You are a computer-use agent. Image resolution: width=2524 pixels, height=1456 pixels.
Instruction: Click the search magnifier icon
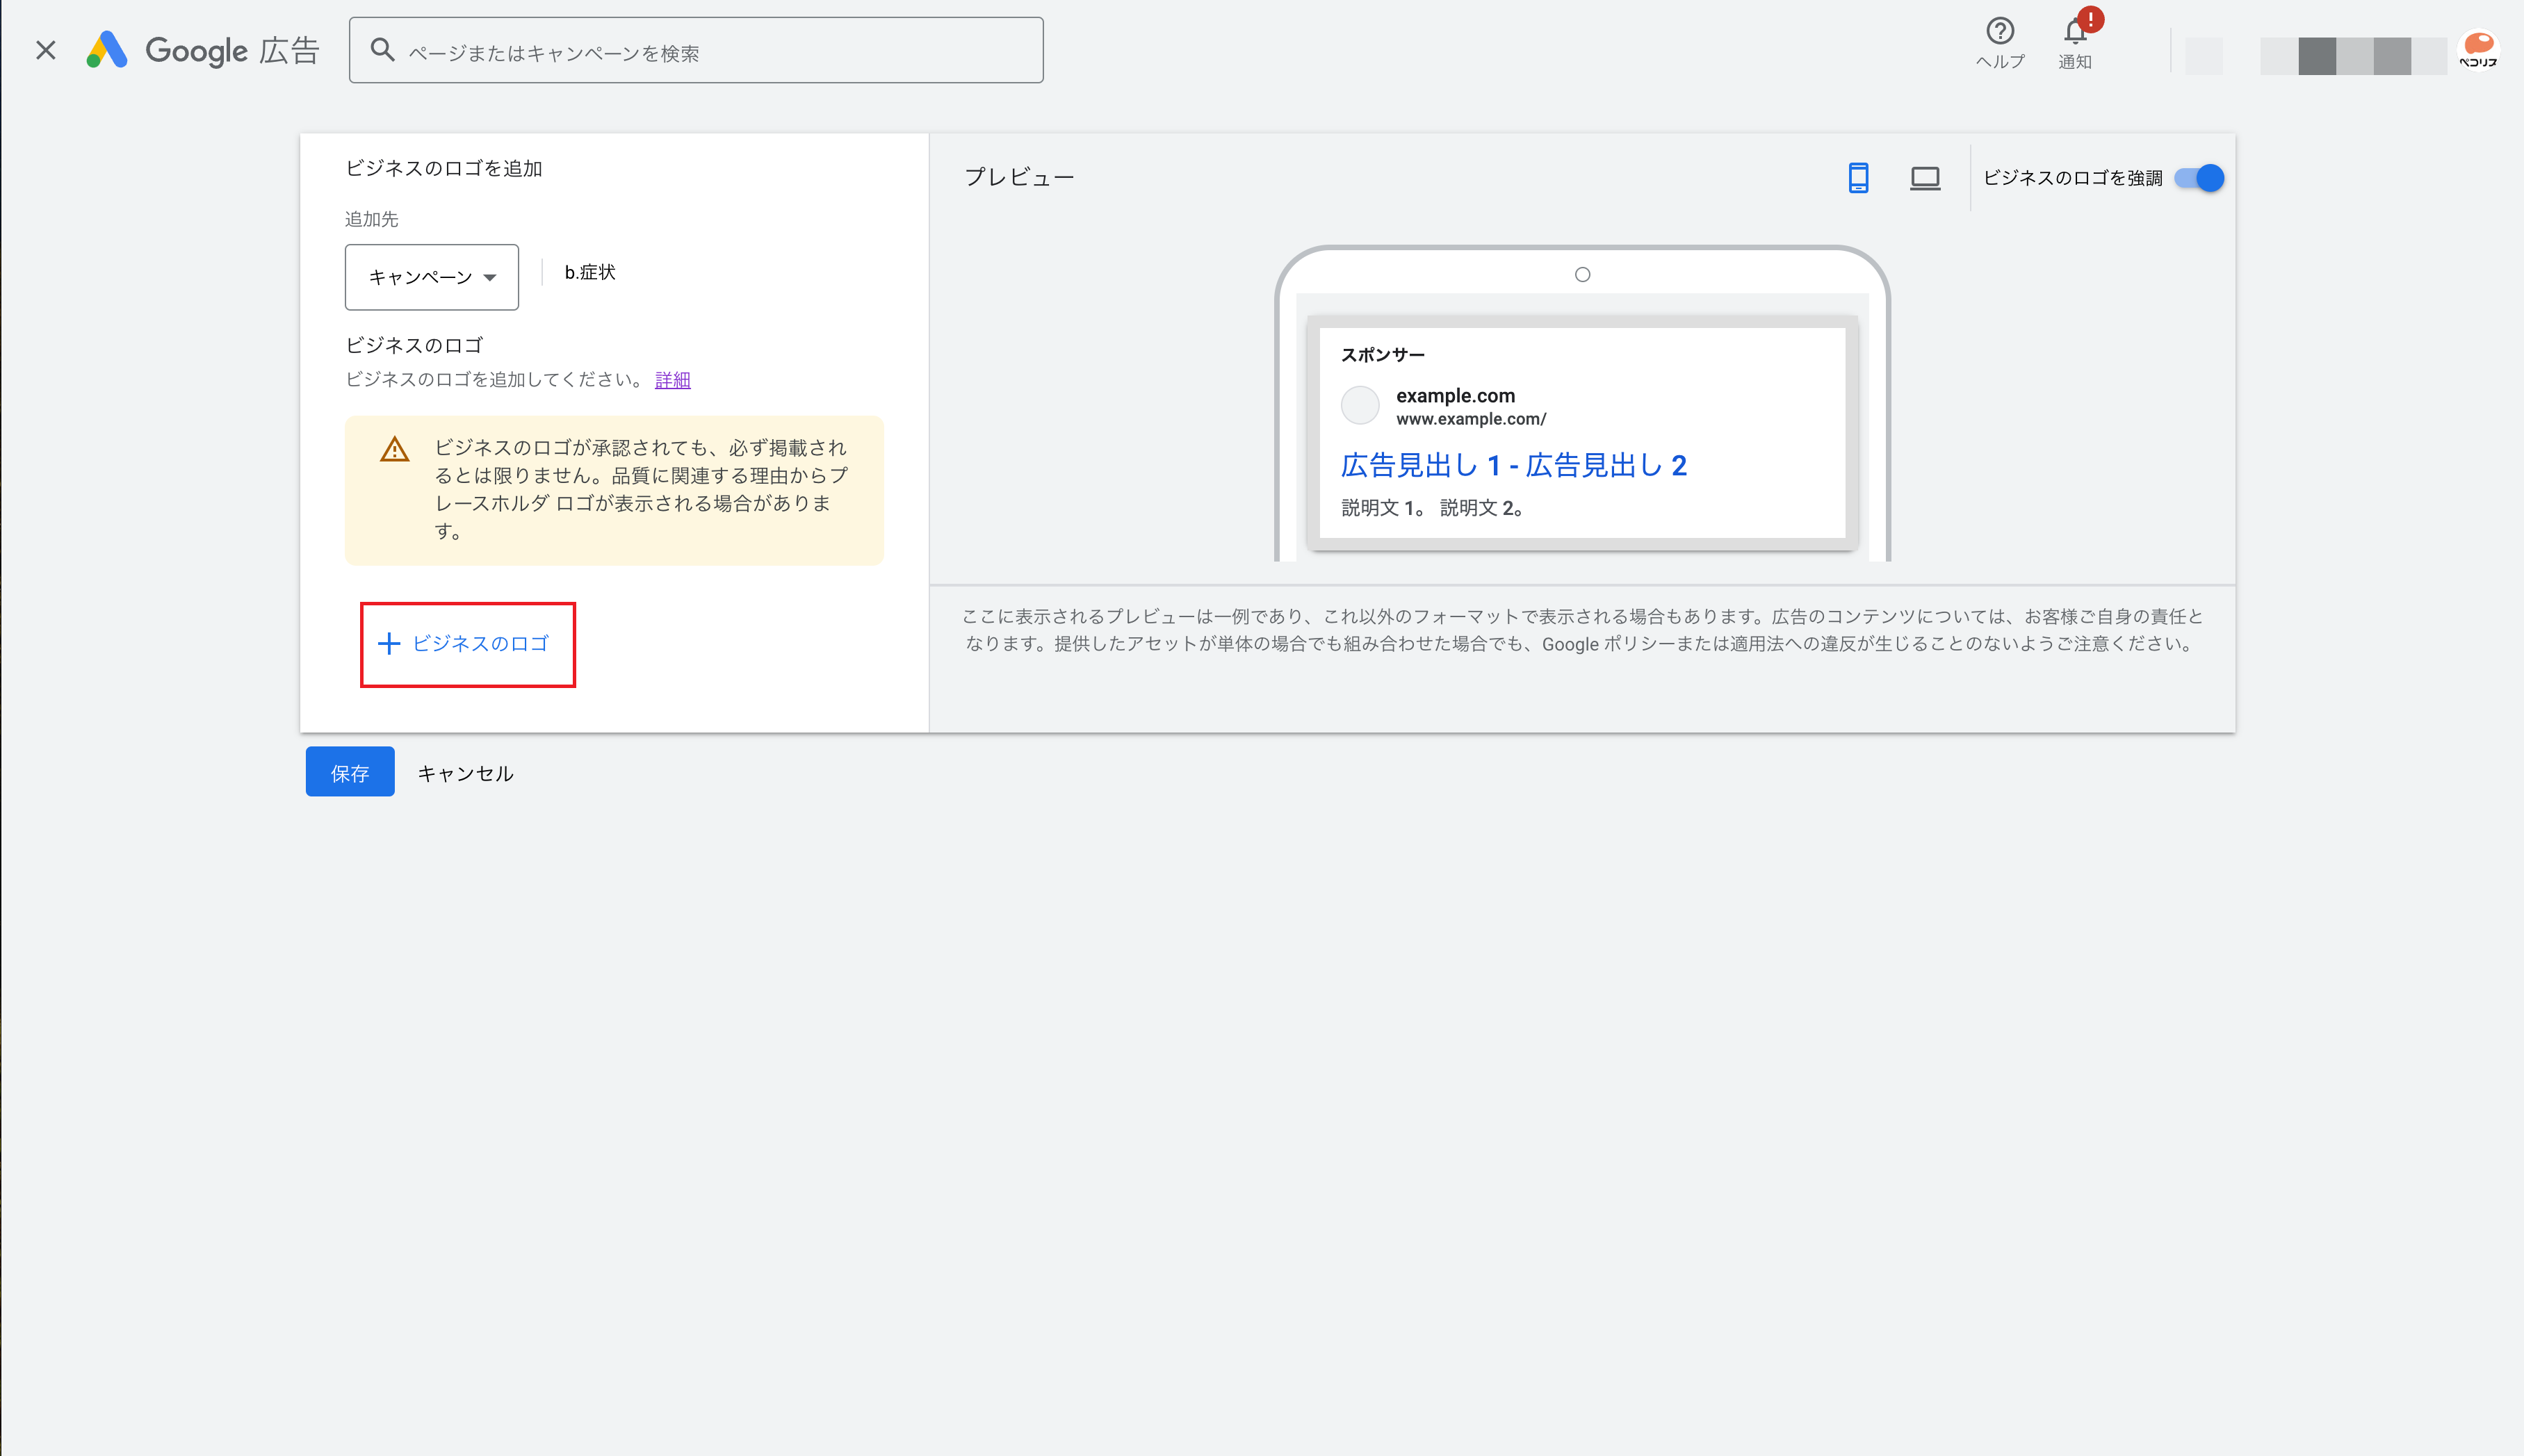382,50
